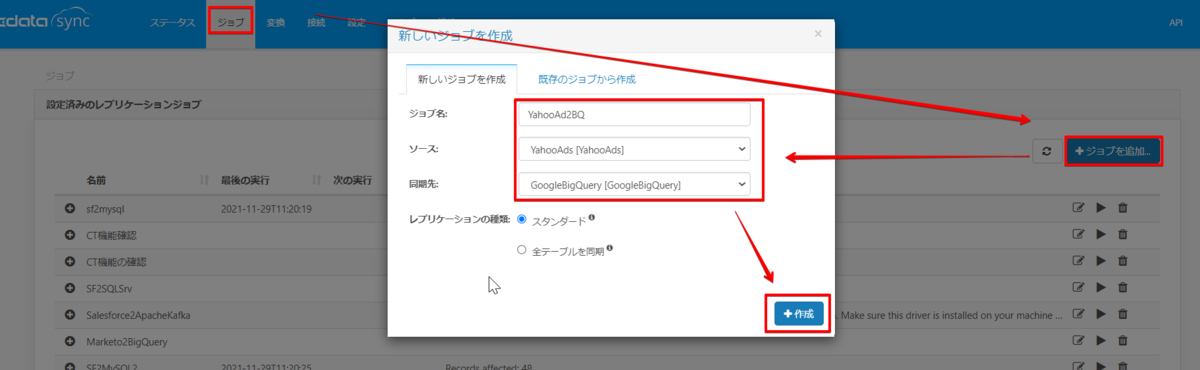Click the 設定済みのレプリケーションジョブ panel heading

(123, 104)
